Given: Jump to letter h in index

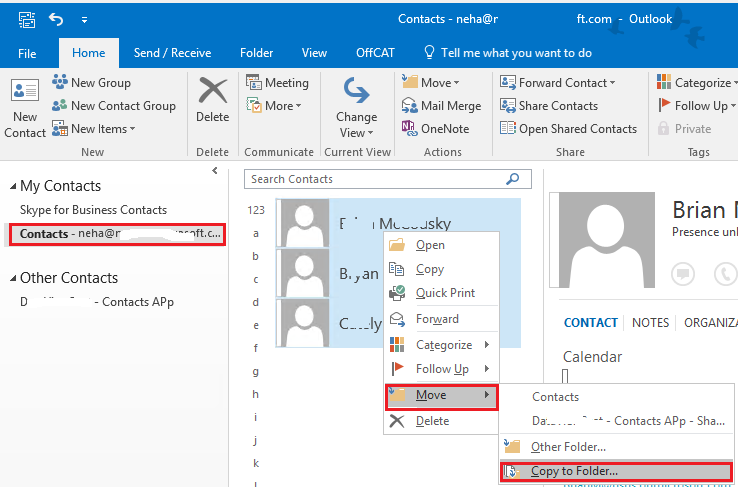Looking at the screenshot, I should [x=256, y=394].
